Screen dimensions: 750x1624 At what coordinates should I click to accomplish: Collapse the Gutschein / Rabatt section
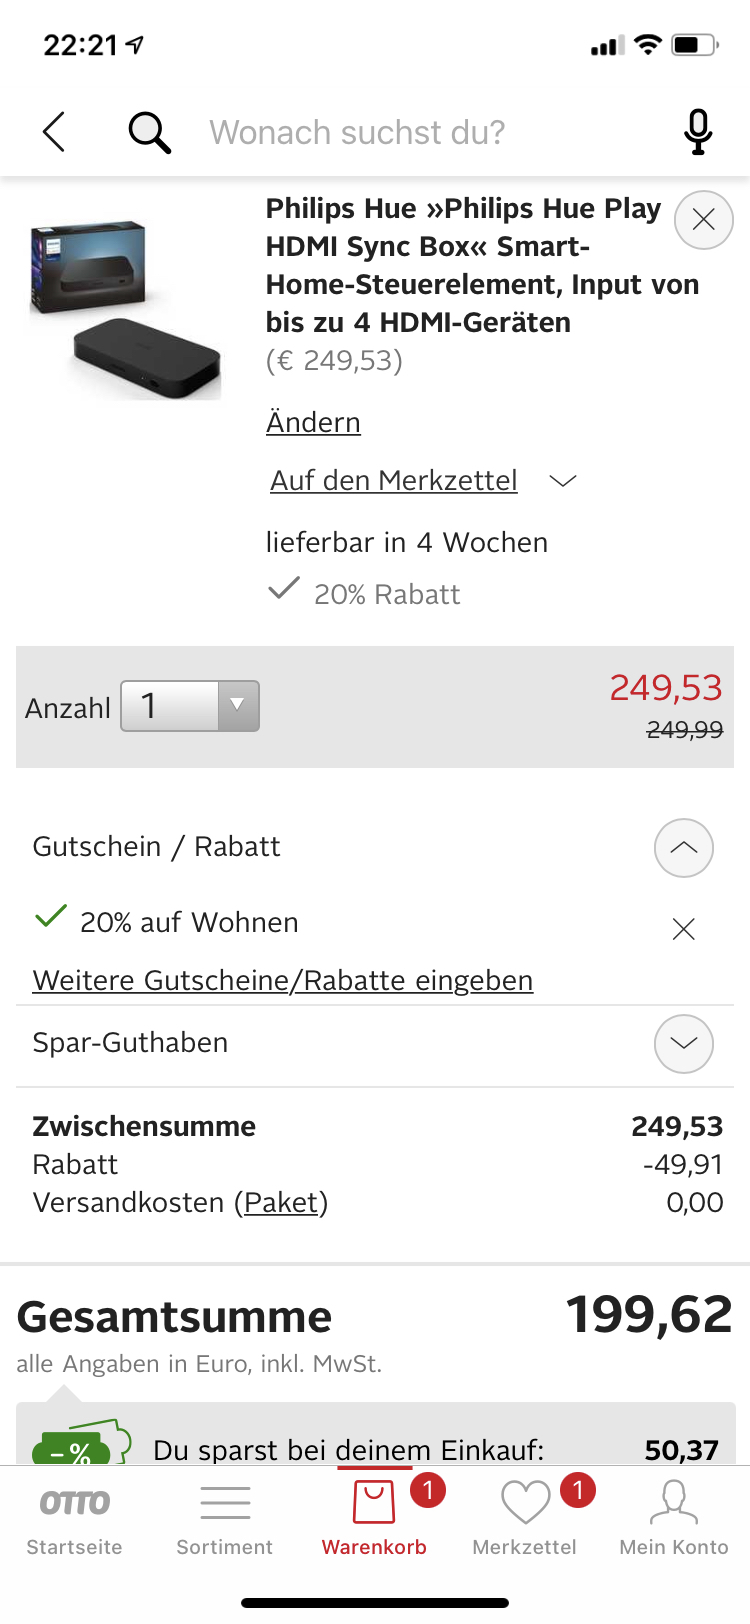[x=684, y=848]
